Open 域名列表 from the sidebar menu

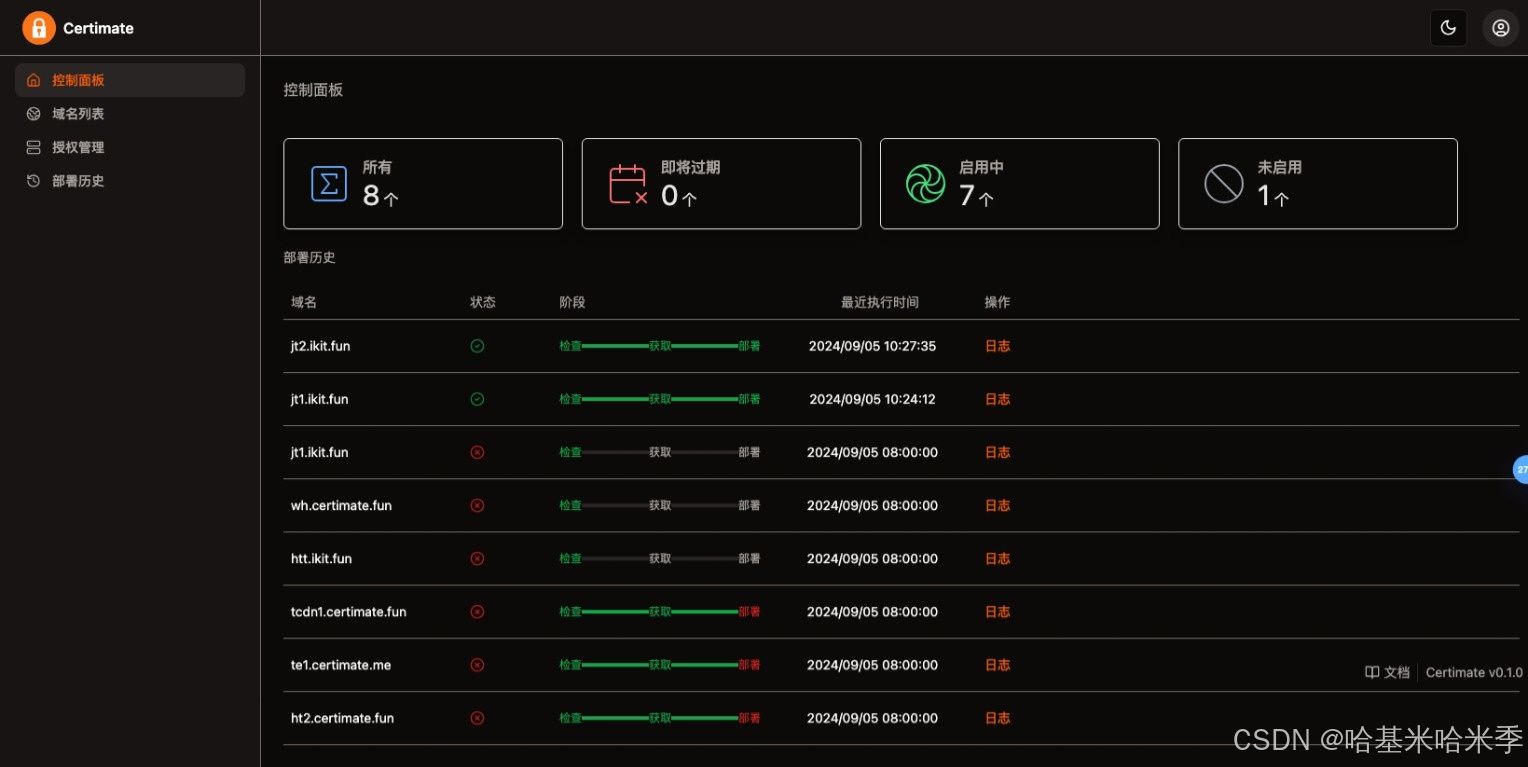click(78, 113)
